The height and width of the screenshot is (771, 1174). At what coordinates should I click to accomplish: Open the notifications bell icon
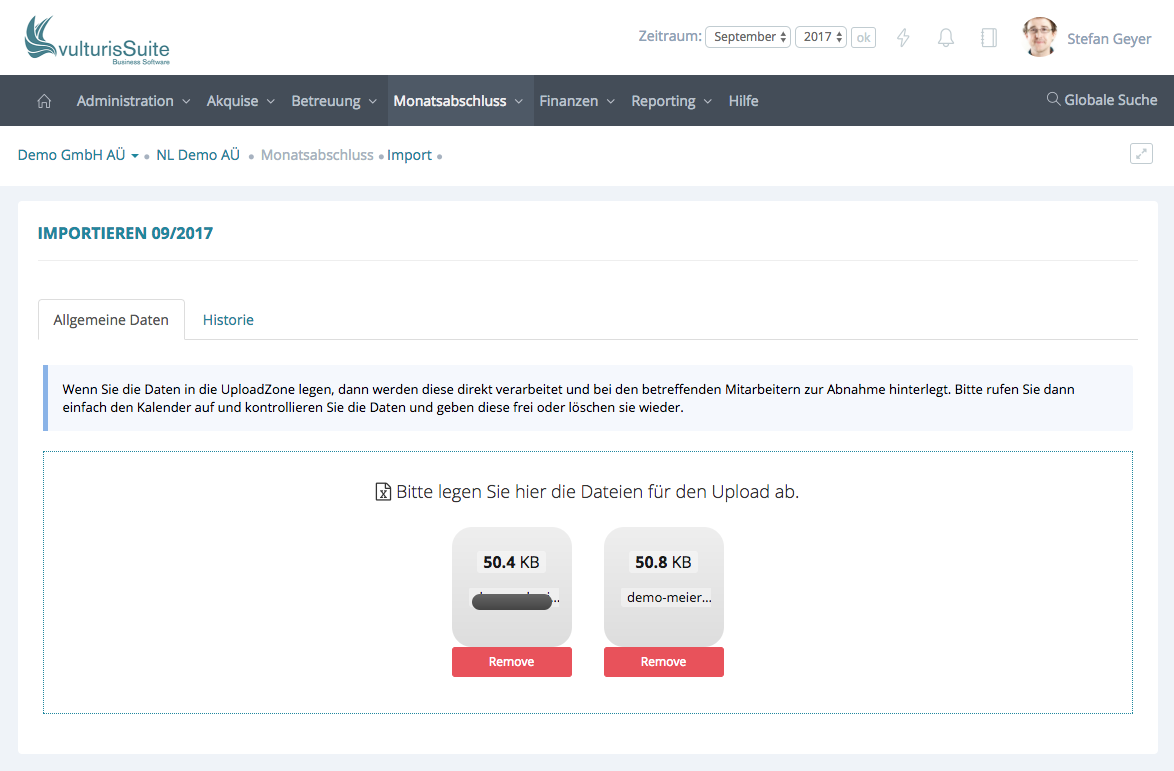tap(945, 38)
